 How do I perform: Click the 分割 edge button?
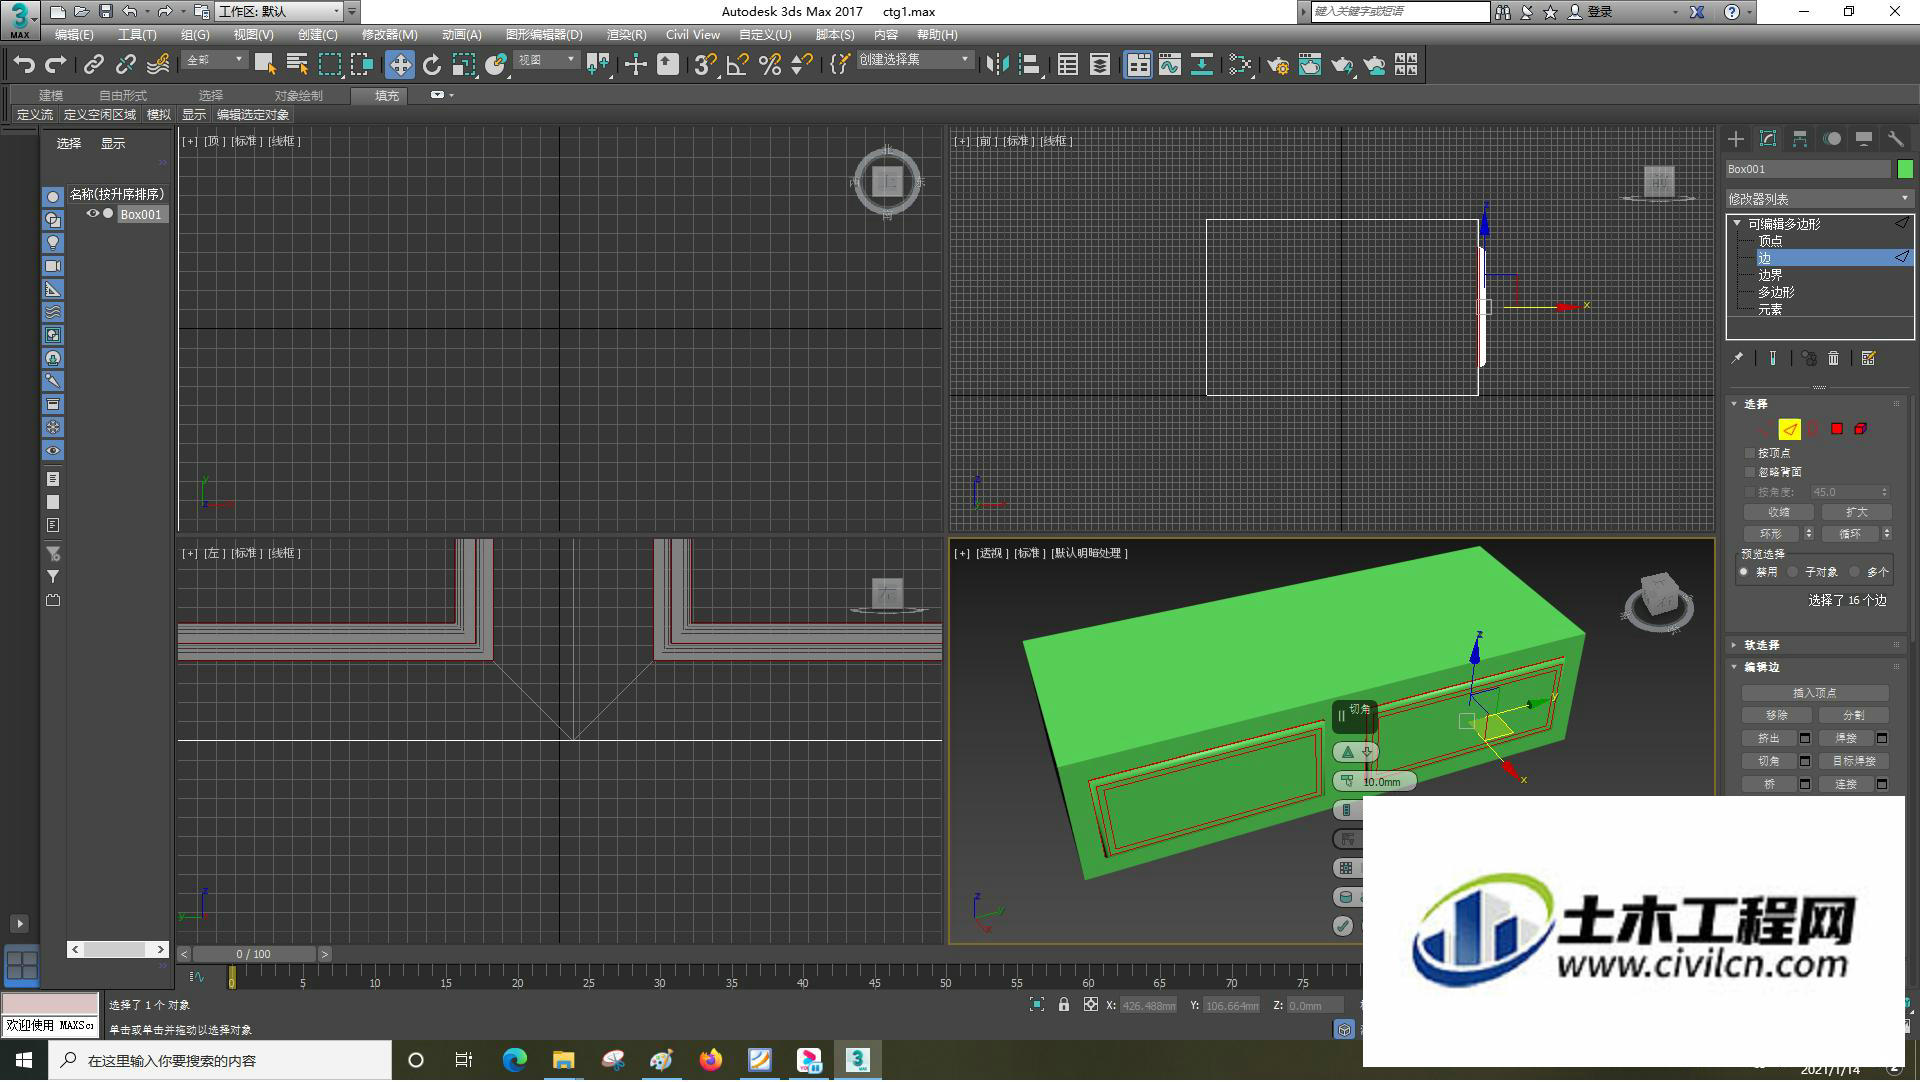(1854, 716)
